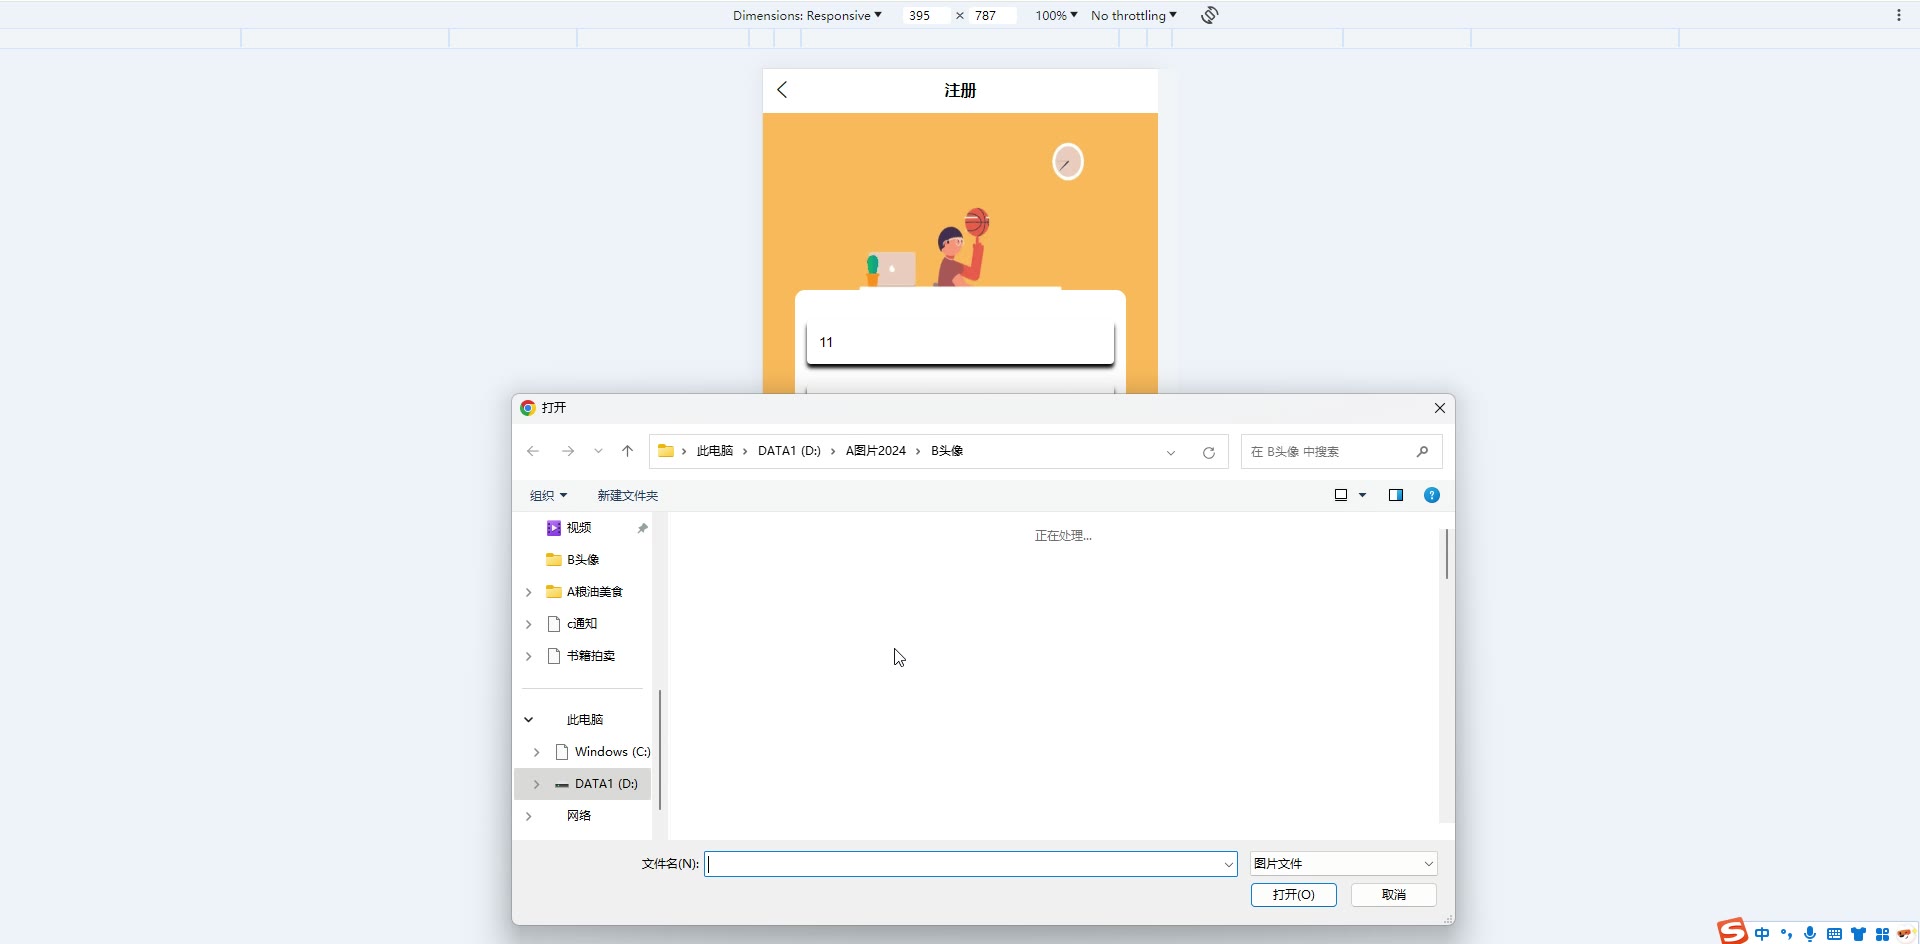Click the 取消 button

(x=1393, y=894)
